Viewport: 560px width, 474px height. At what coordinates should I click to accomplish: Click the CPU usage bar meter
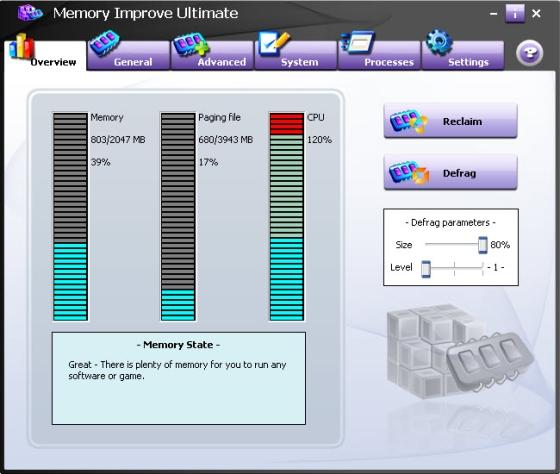point(286,217)
